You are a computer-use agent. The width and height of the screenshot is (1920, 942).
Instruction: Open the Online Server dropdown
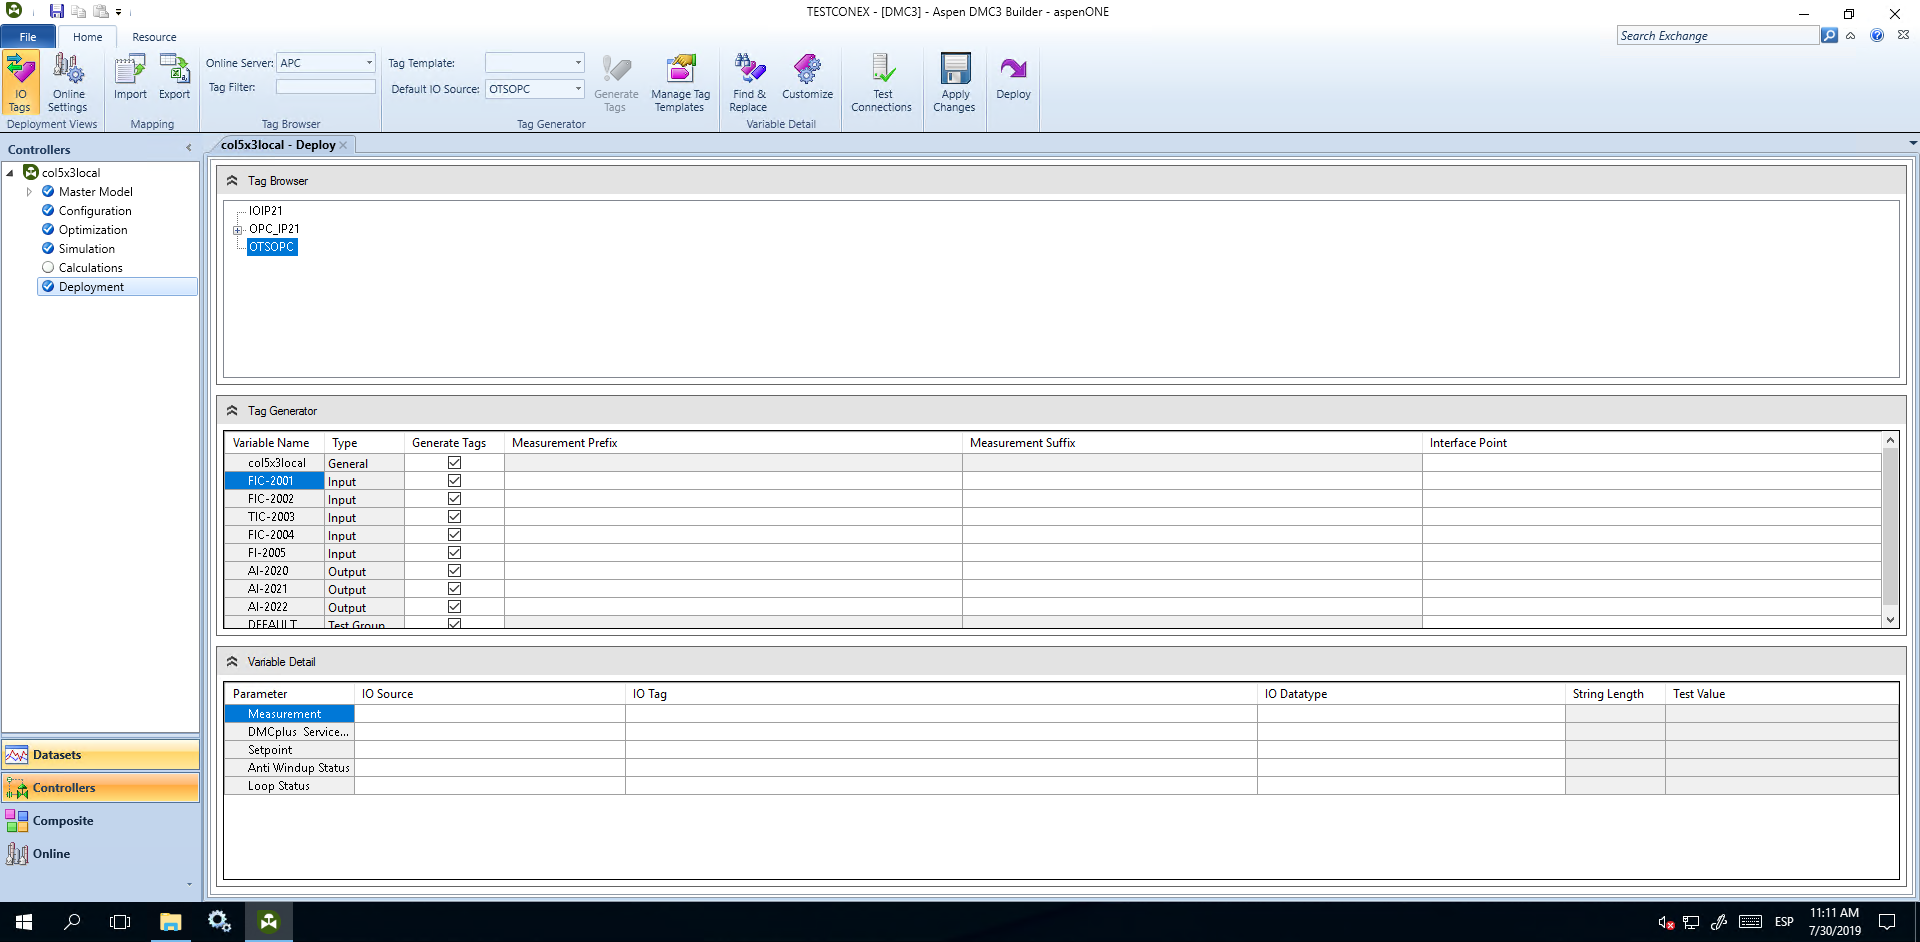(369, 63)
